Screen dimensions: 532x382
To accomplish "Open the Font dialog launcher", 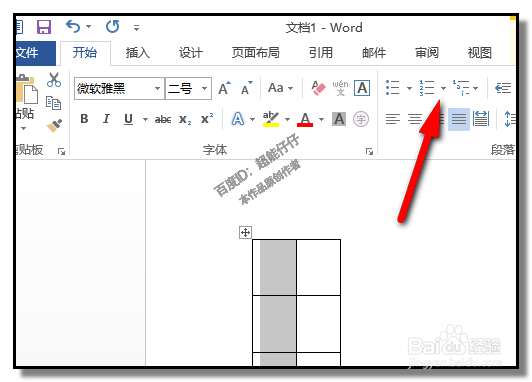I will click(x=369, y=151).
